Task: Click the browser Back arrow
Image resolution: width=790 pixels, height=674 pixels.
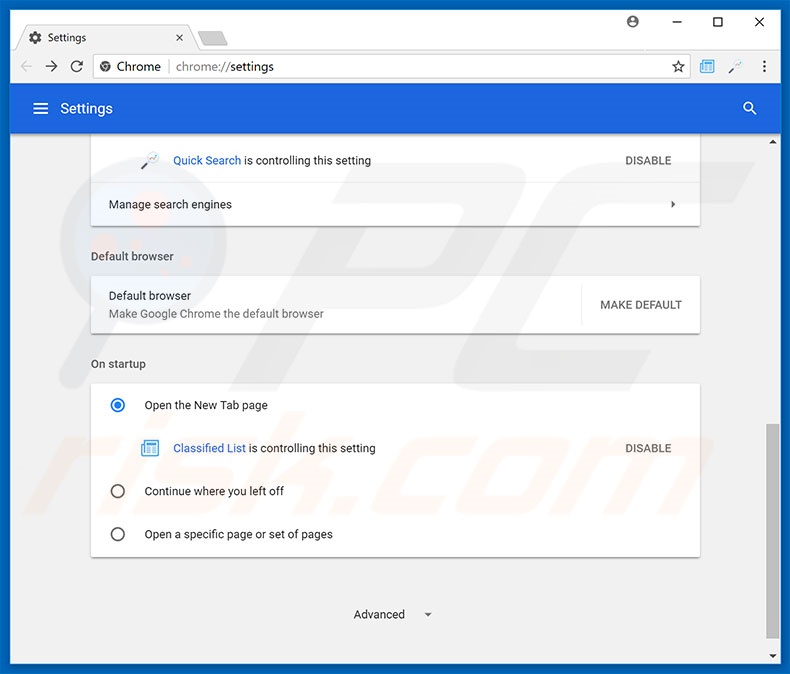Action: (26, 67)
